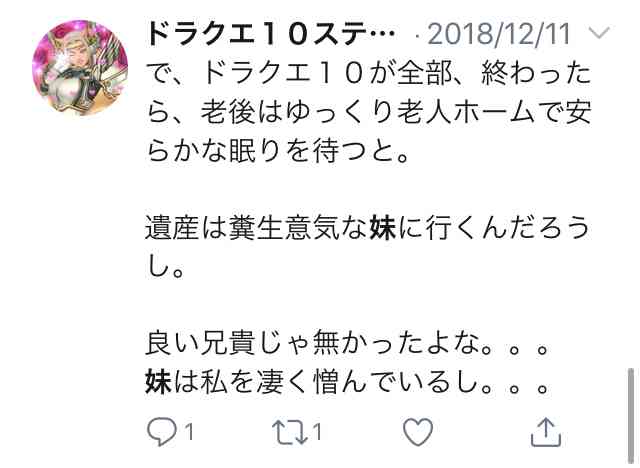Click the 2018/12/11 timestamp link

[x=498, y=34]
